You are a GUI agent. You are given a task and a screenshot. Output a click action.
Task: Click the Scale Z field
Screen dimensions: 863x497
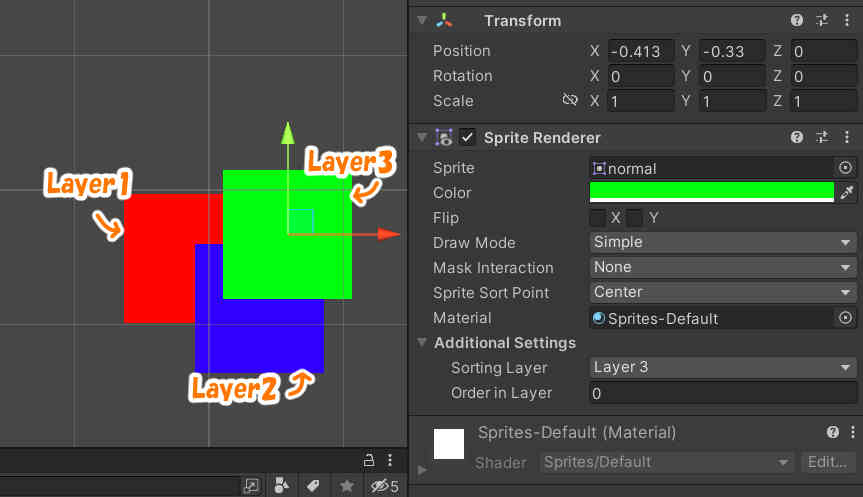(823, 101)
